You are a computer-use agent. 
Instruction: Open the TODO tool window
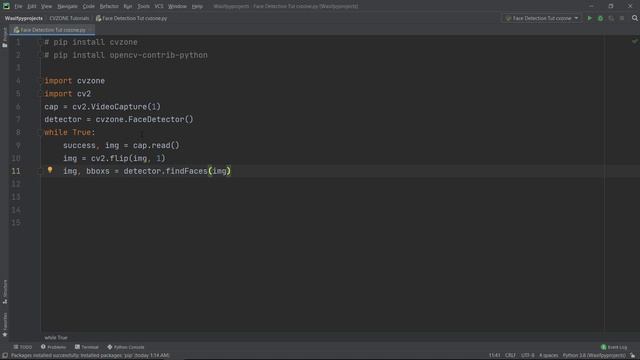point(22,347)
